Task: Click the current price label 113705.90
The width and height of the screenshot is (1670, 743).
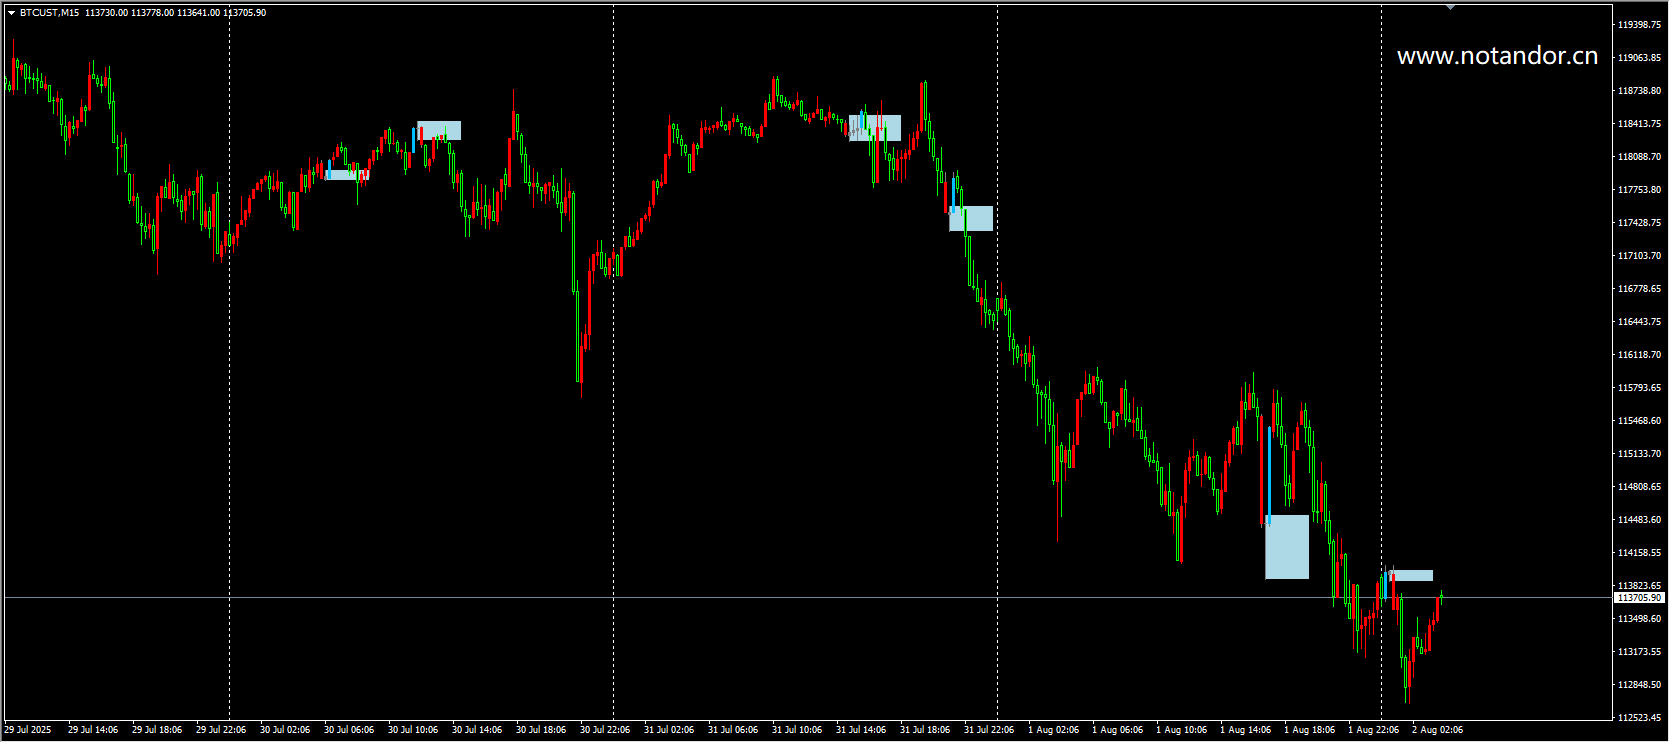Action: [x=1640, y=597]
